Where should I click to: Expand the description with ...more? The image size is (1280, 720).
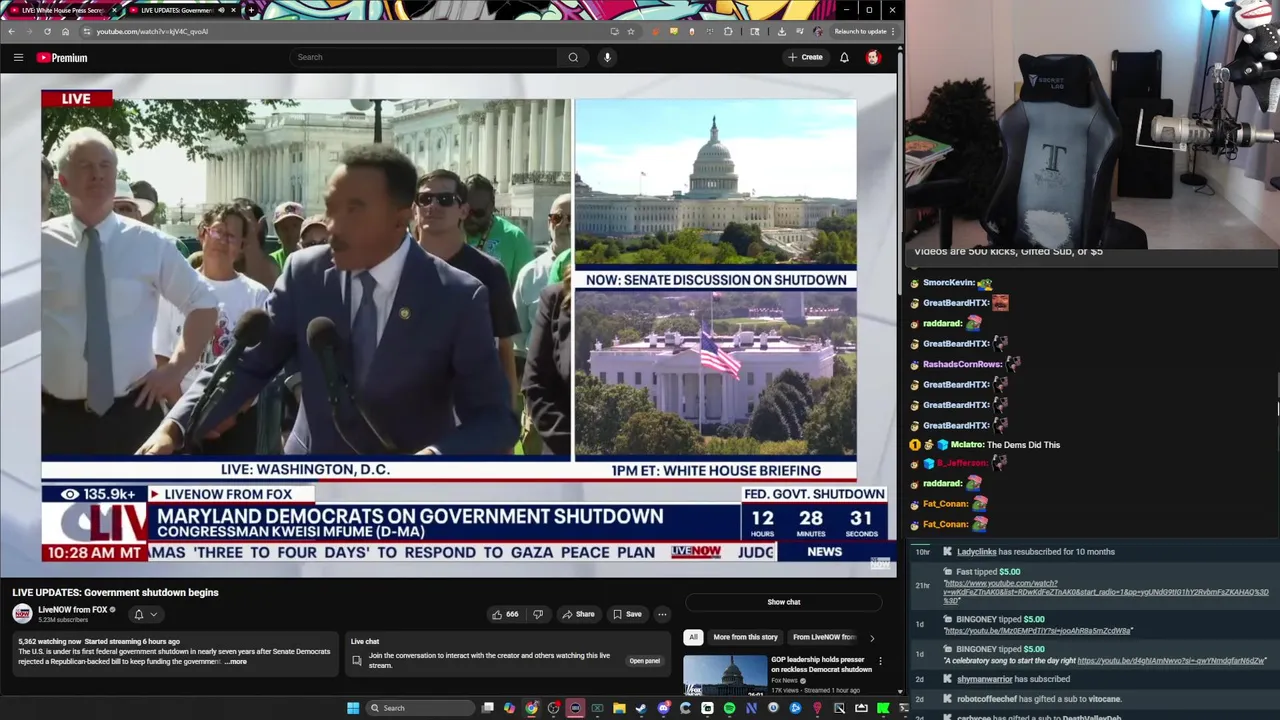235,661
